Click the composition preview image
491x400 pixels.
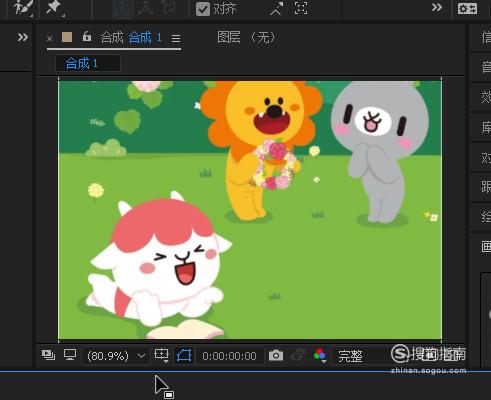[x=250, y=210]
